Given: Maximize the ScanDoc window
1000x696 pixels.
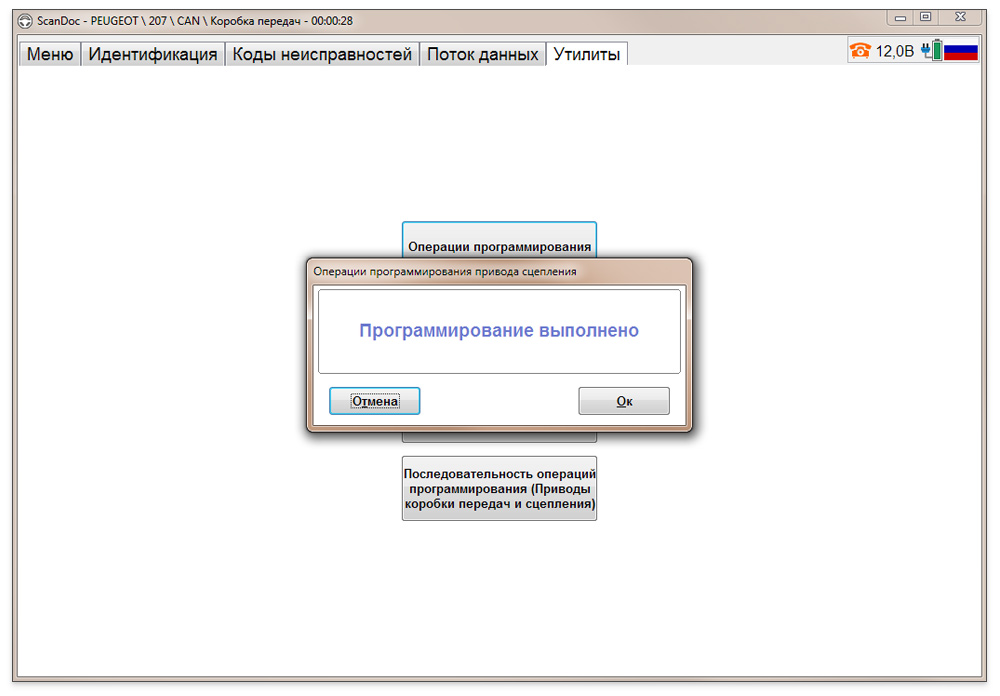Looking at the screenshot, I should point(925,17).
